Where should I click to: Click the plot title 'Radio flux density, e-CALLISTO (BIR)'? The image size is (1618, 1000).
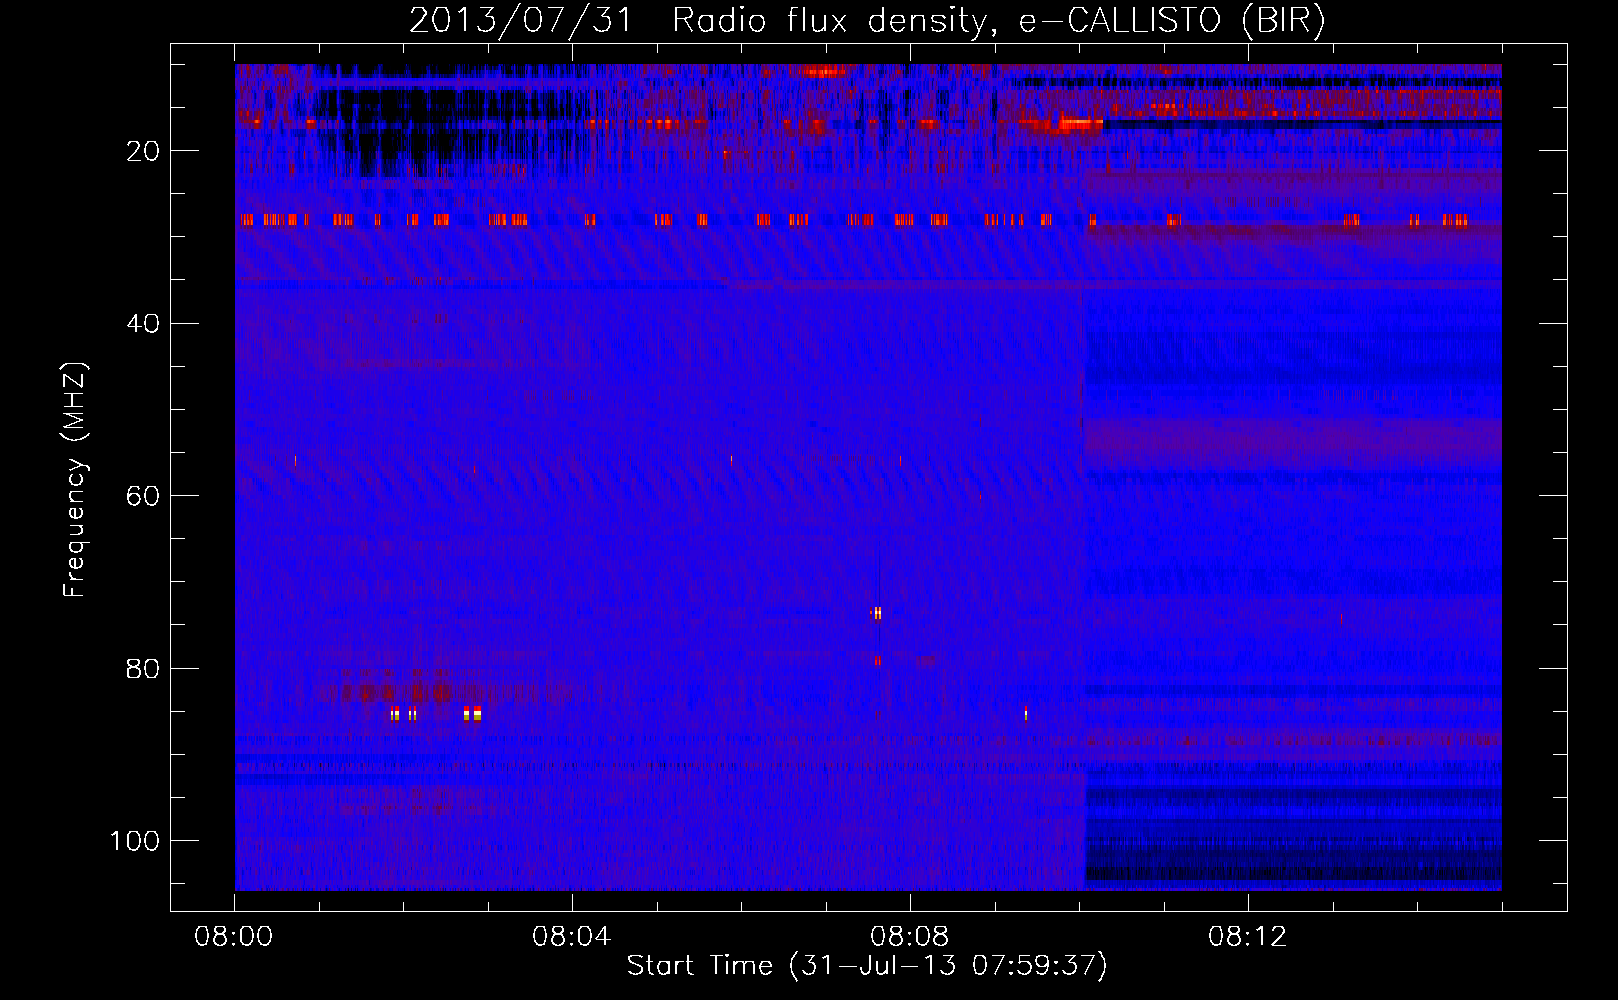click(999, 21)
